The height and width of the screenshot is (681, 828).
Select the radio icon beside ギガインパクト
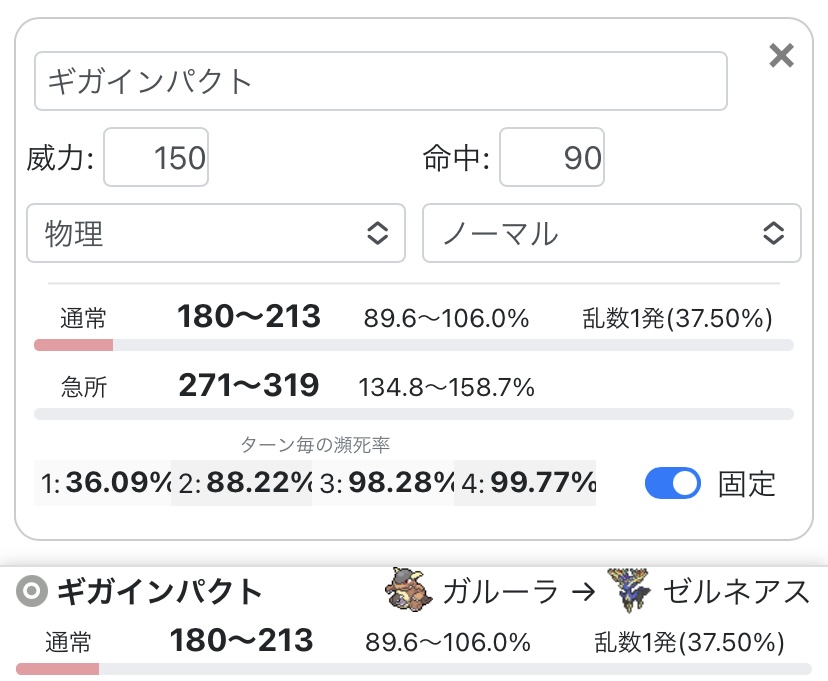32,592
